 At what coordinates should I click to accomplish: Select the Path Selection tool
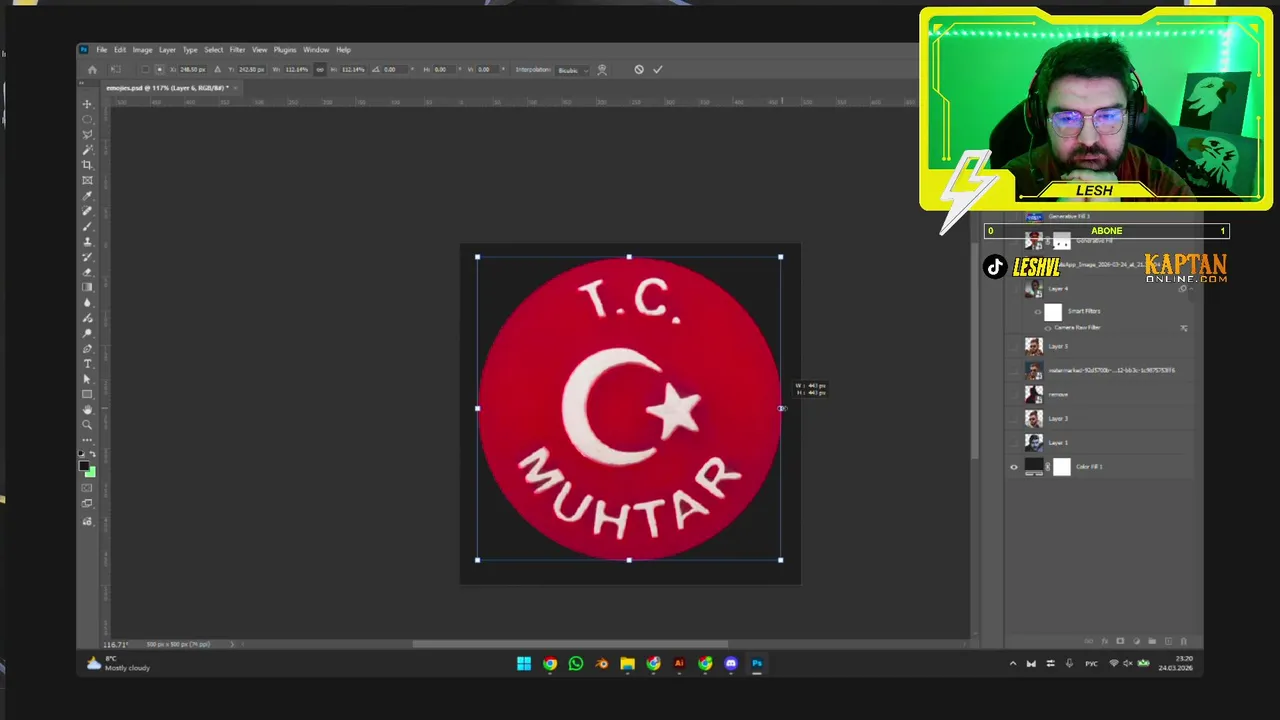pyautogui.click(x=87, y=379)
